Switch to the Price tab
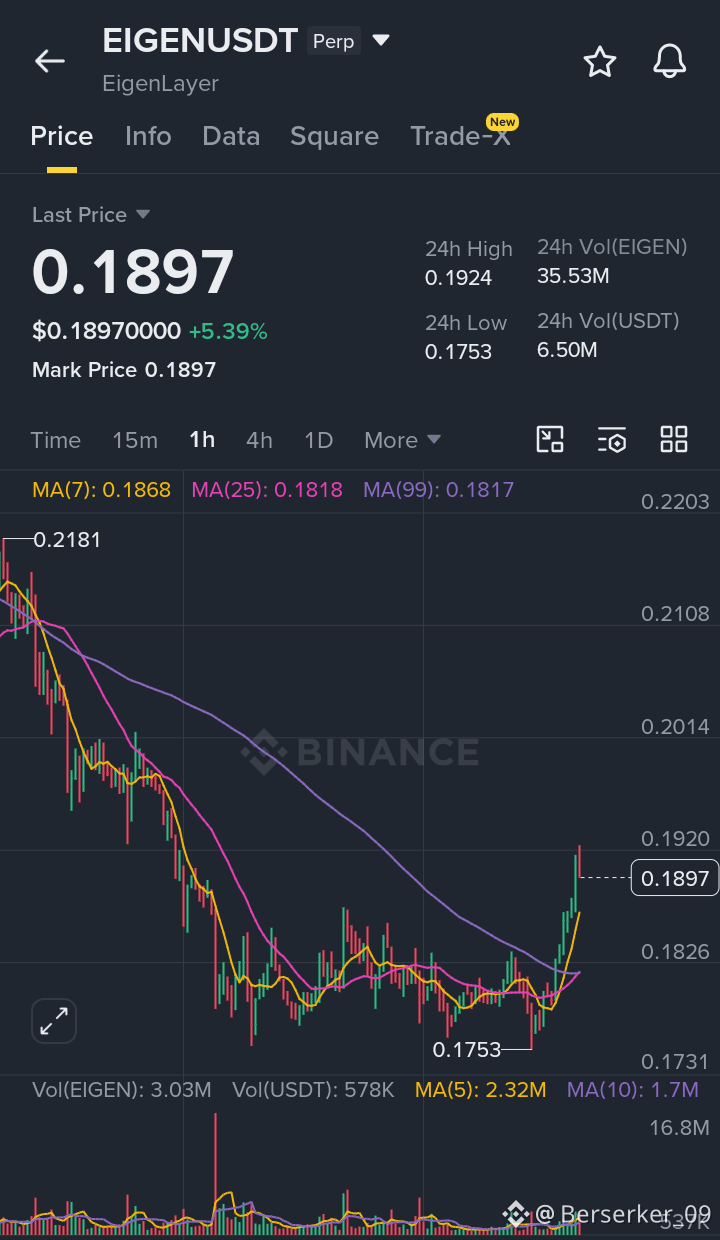This screenshot has height=1240, width=720. pyautogui.click(x=62, y=136)
